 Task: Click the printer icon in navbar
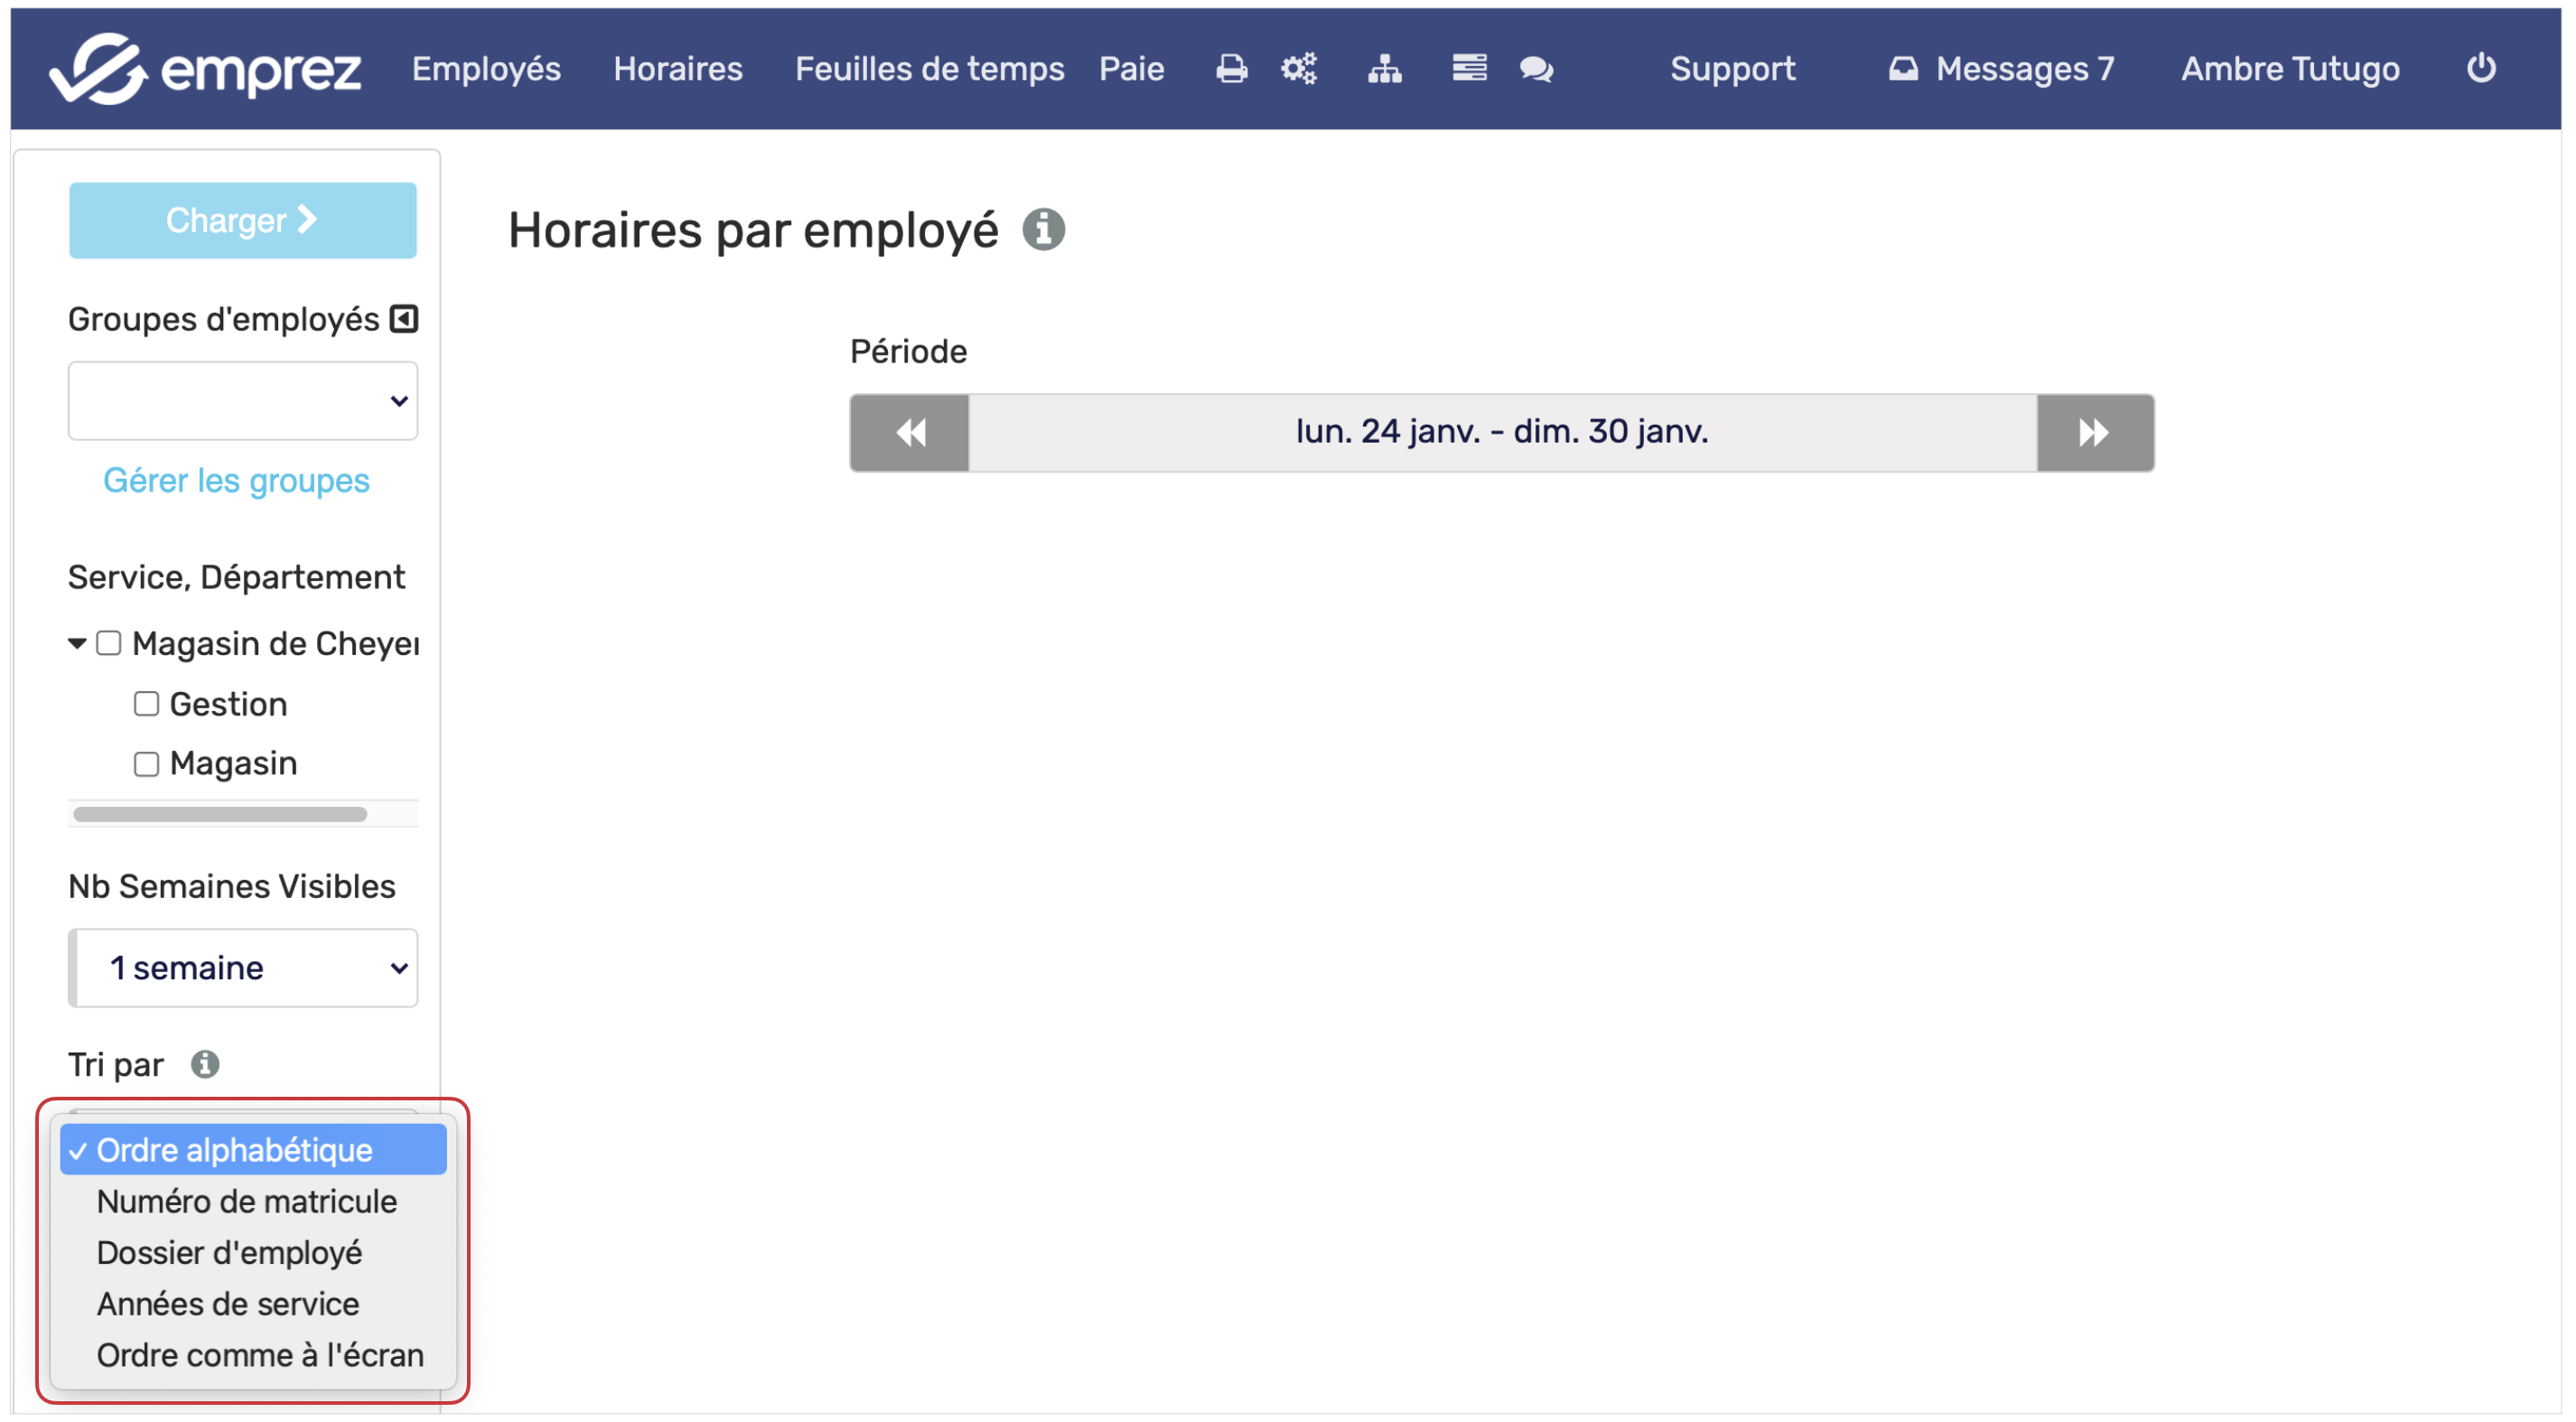coord(1231,69)
